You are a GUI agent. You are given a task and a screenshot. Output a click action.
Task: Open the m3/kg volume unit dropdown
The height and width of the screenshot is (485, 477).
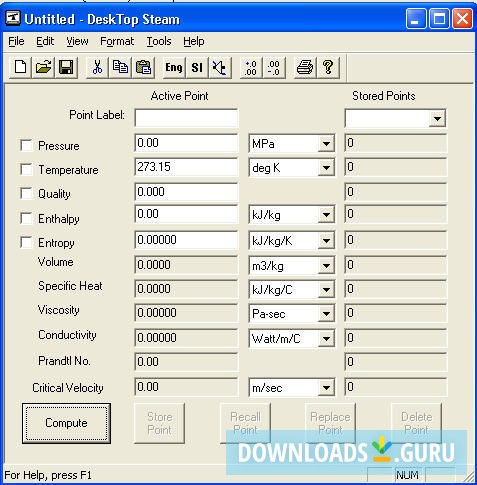326,266
